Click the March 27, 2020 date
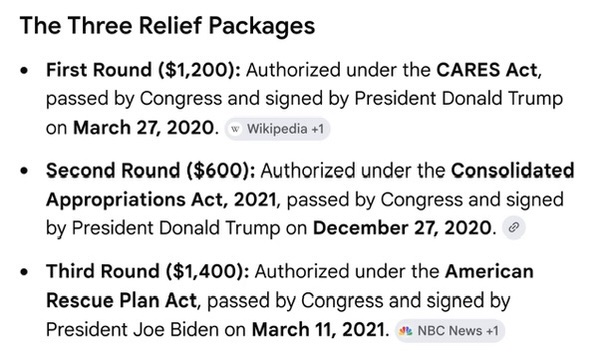The width and height of the screenshot is (606, 360). [143, 128]
